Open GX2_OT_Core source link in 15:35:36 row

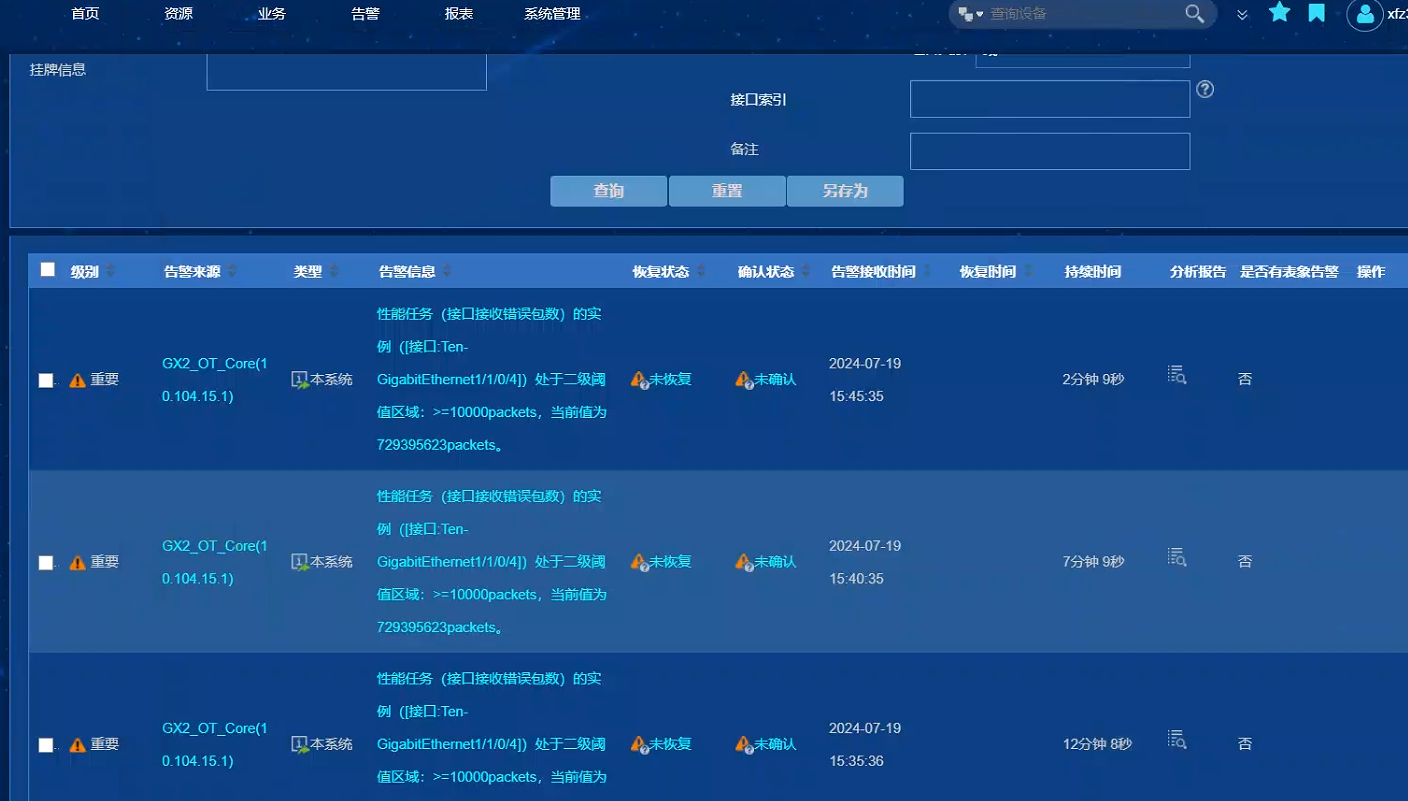click(x=215, y=745)
